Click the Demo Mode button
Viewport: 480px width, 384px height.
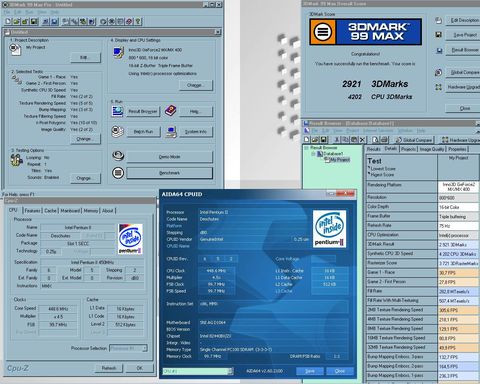point(169,156)
